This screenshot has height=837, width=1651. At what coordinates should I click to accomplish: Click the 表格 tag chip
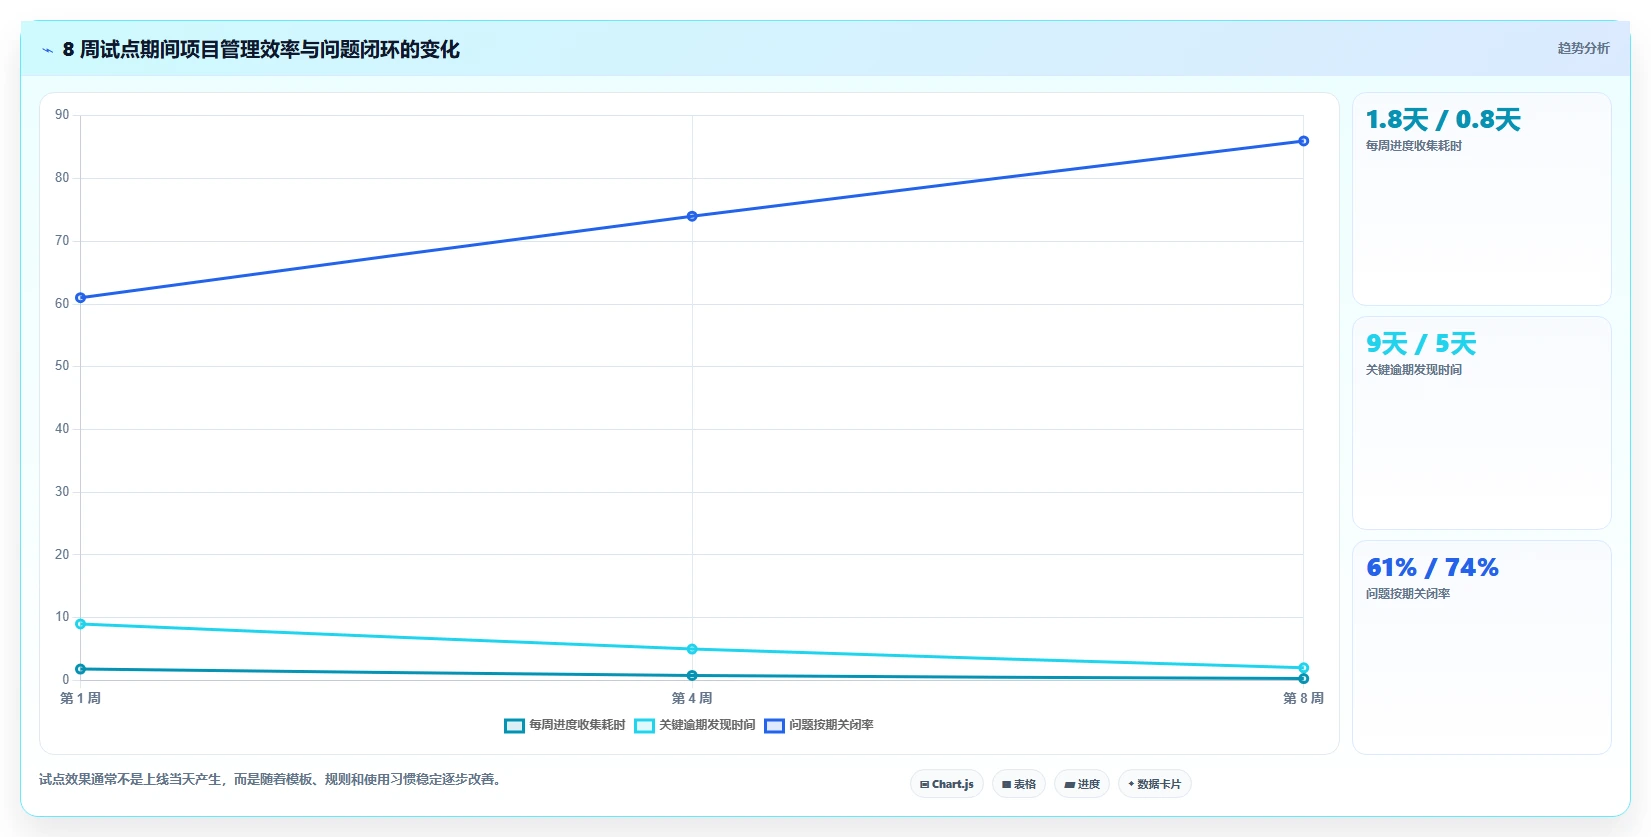(1019, 784)
